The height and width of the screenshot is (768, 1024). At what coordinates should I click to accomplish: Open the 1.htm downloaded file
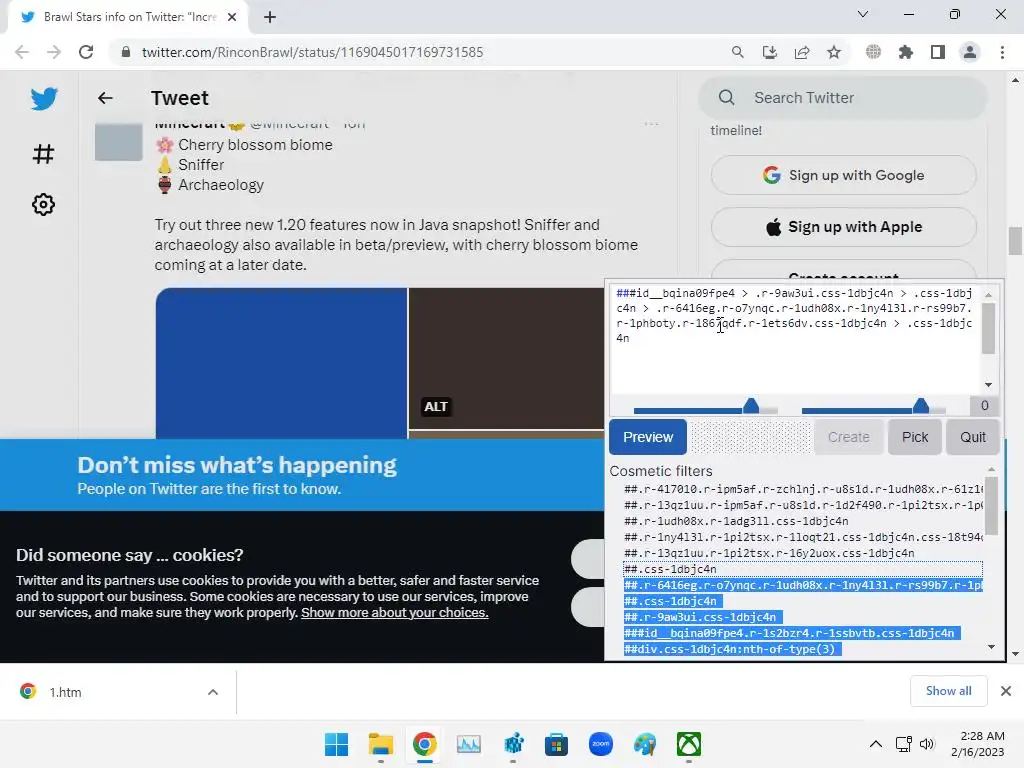[x=65, y=692]
